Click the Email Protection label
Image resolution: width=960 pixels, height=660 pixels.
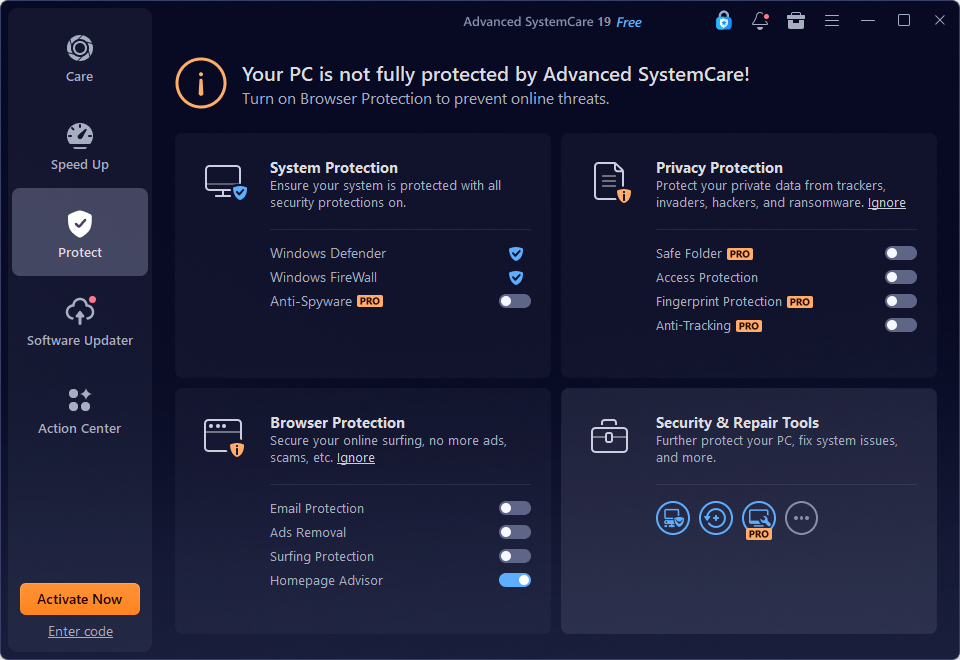tap(317, 509)
